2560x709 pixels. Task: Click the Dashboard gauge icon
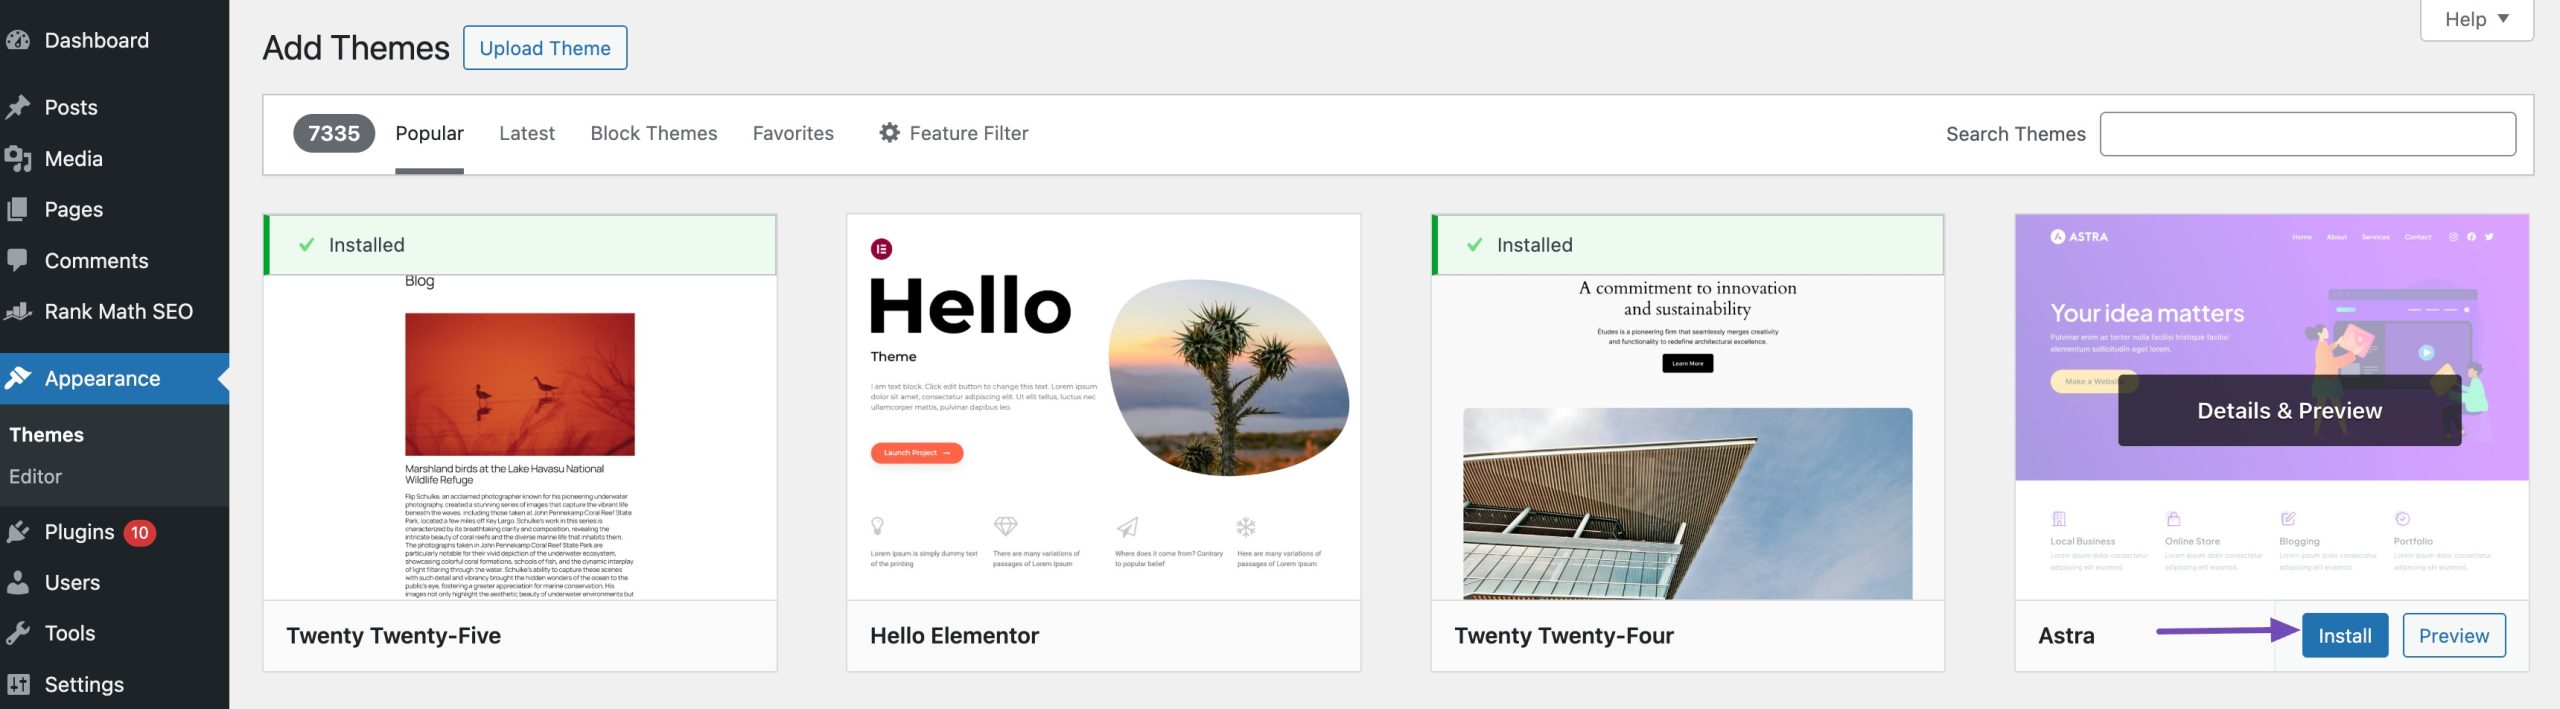click(x=17, y=40)
